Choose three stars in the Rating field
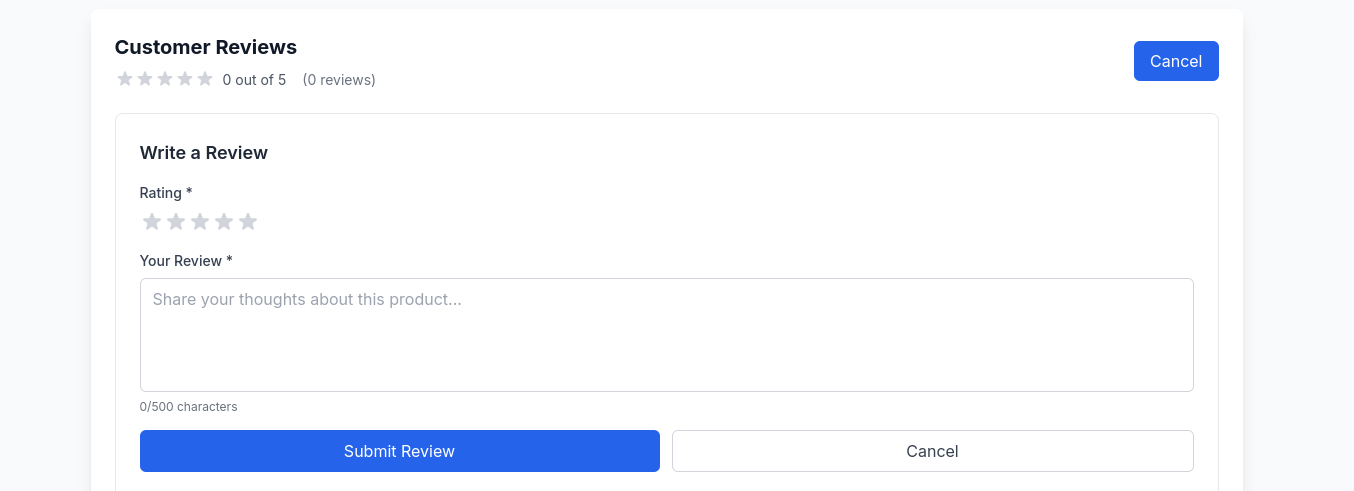 [x=200, y=221]
